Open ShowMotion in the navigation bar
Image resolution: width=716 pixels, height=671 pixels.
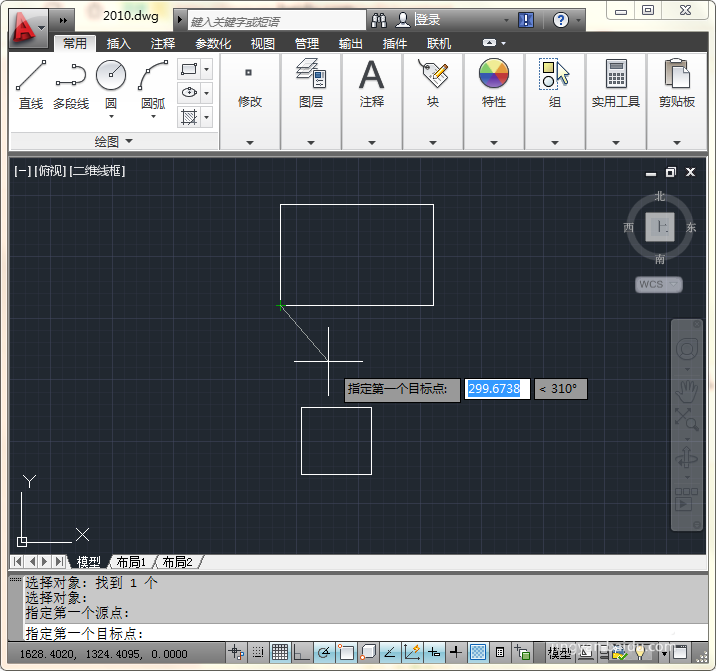[x=687, y=499]
